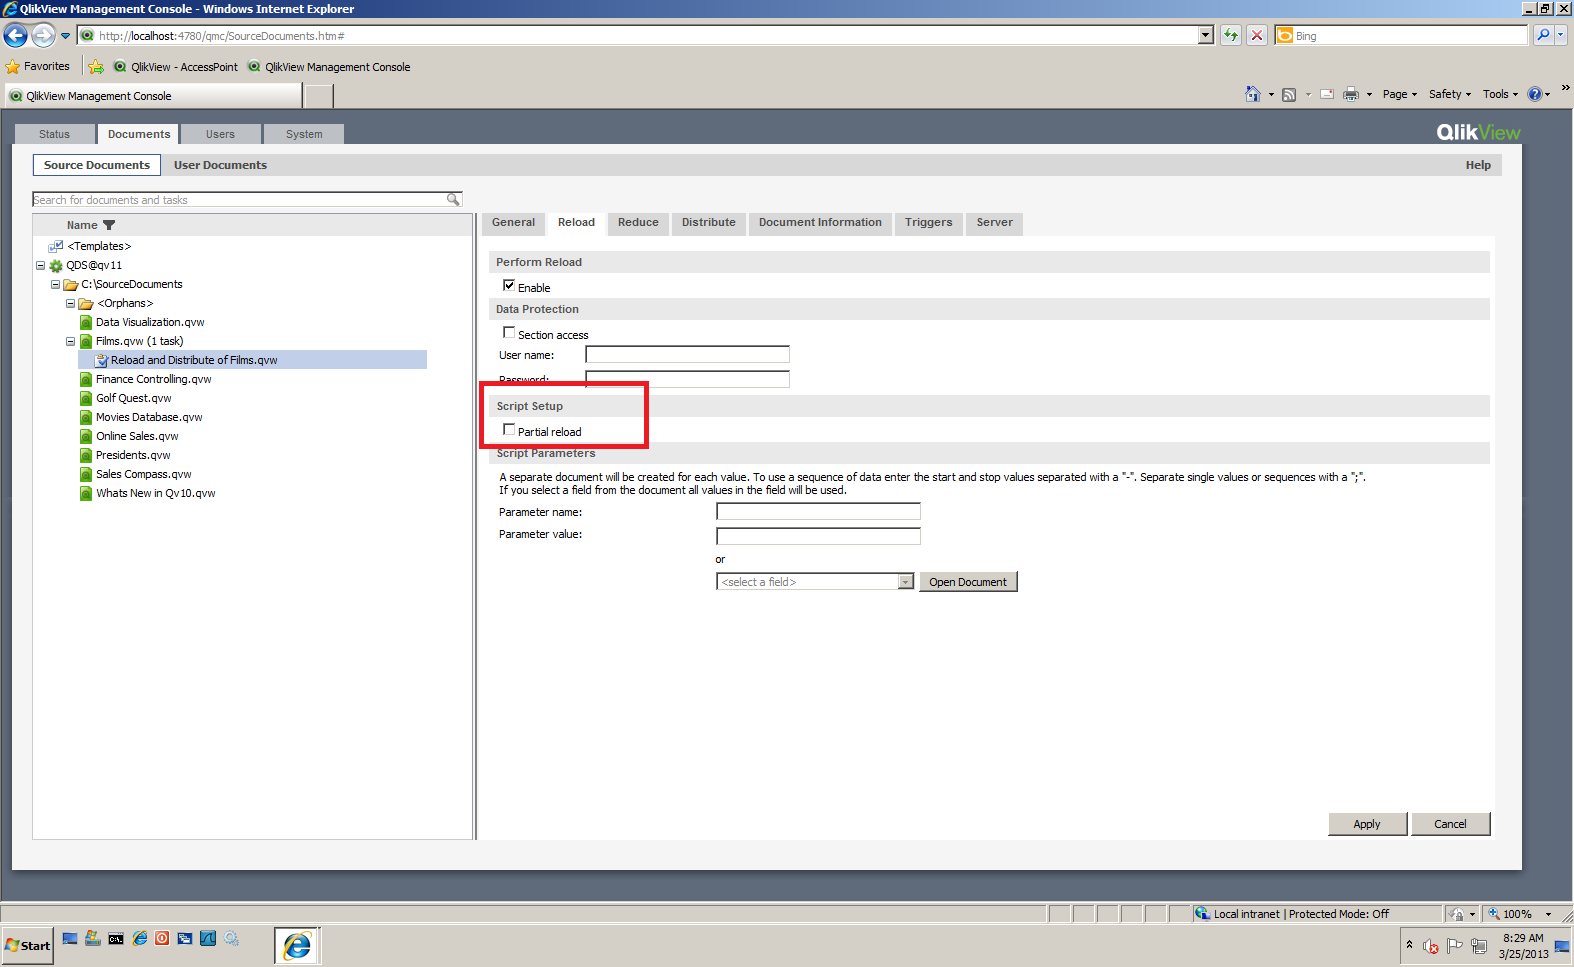
Task: Click the red square icon in Quick Launch
Action: pos(162,938)
